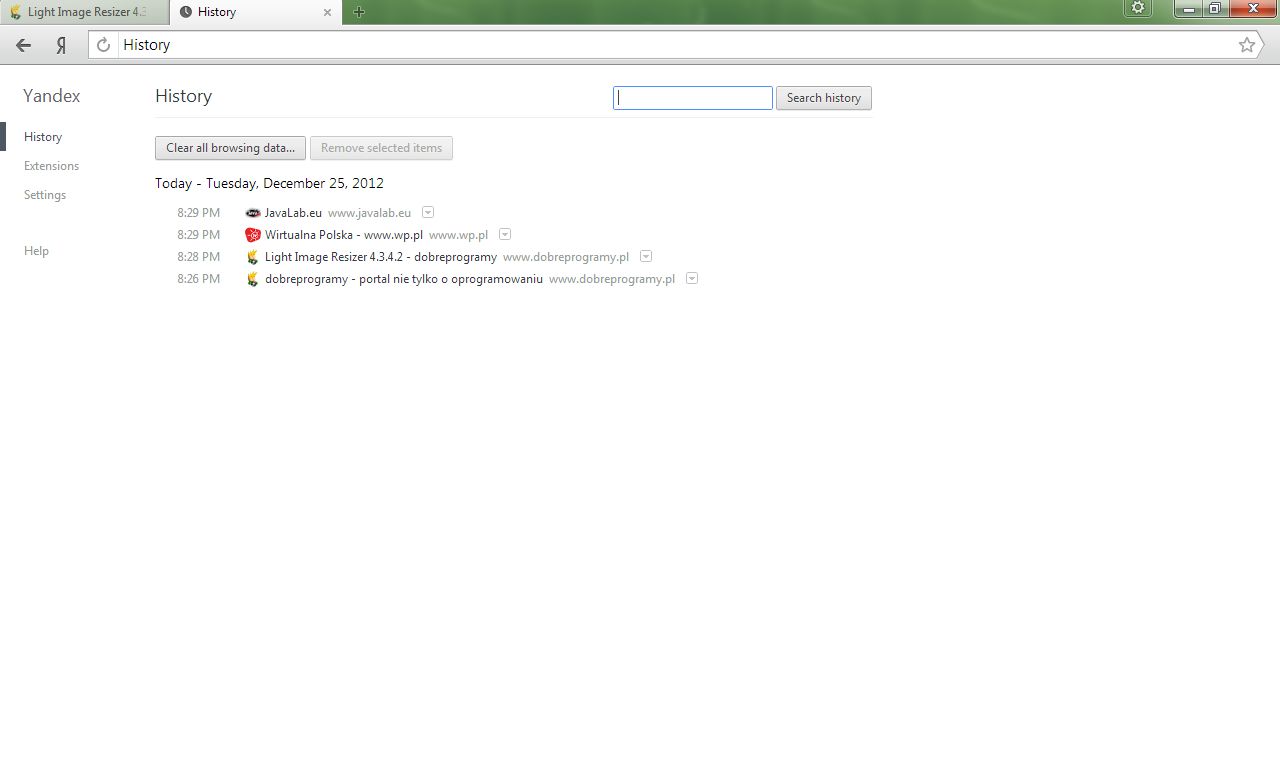Click Clear all browsing data button

point(230,148)
